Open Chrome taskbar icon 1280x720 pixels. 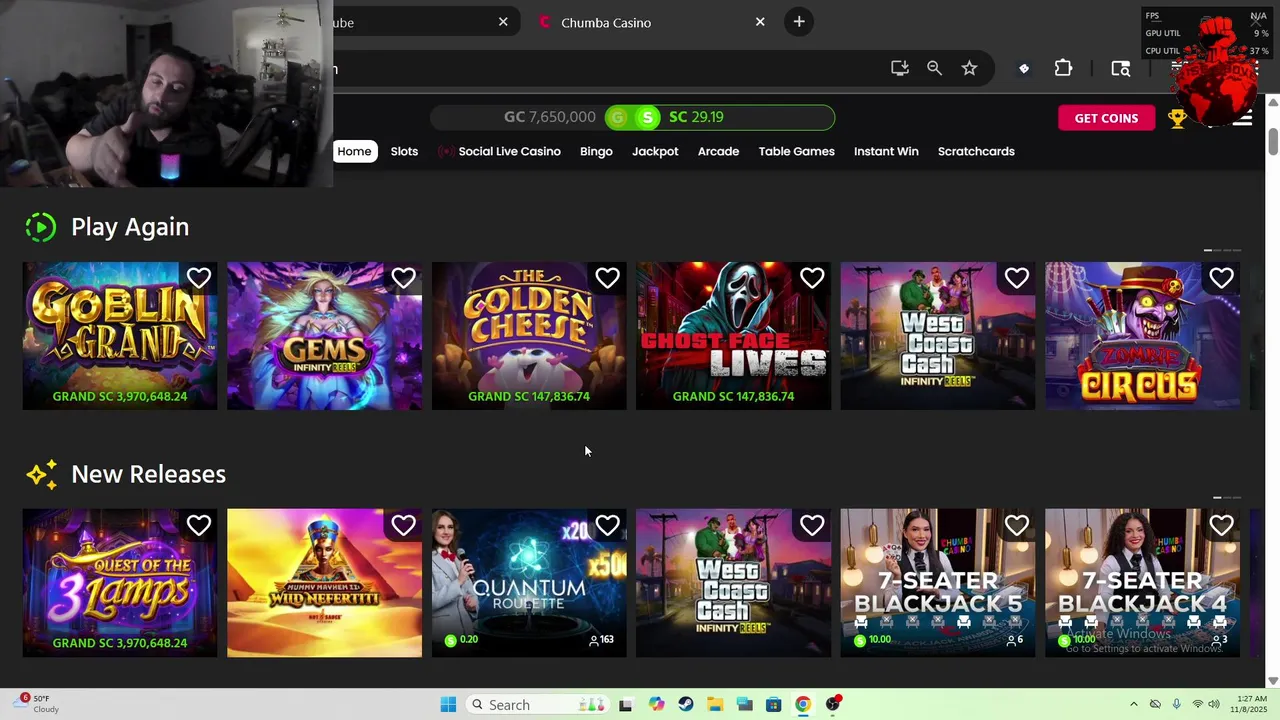point(803,705)
